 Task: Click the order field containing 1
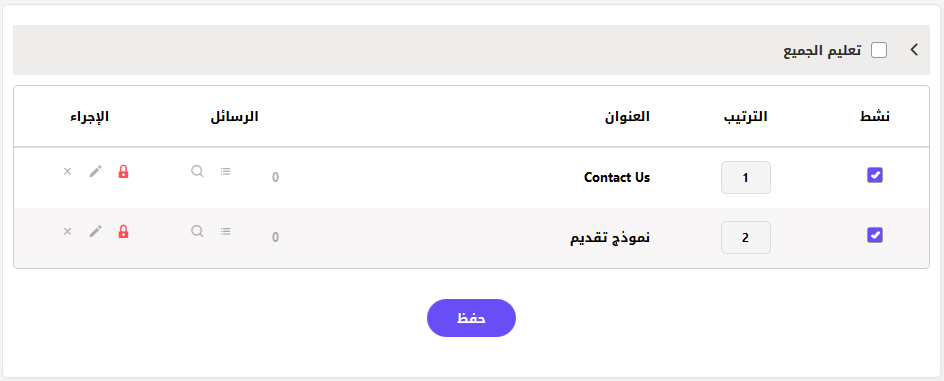(x=746, y=178)
